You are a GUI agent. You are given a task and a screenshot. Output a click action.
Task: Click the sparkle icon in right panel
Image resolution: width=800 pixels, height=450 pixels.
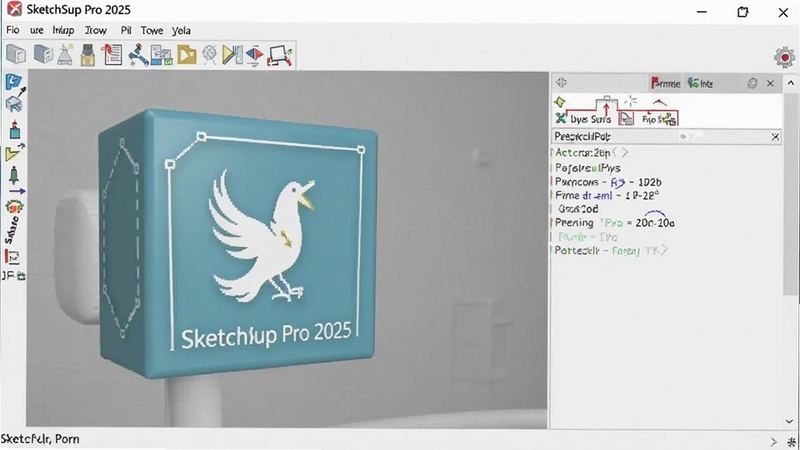(631, 101)
